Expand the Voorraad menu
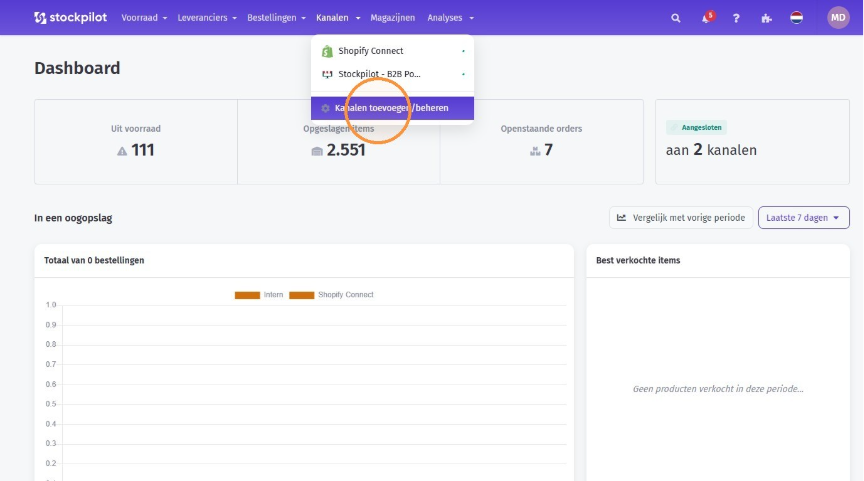Viewport: 864px width, 481px height. click(x=144, y=18)
